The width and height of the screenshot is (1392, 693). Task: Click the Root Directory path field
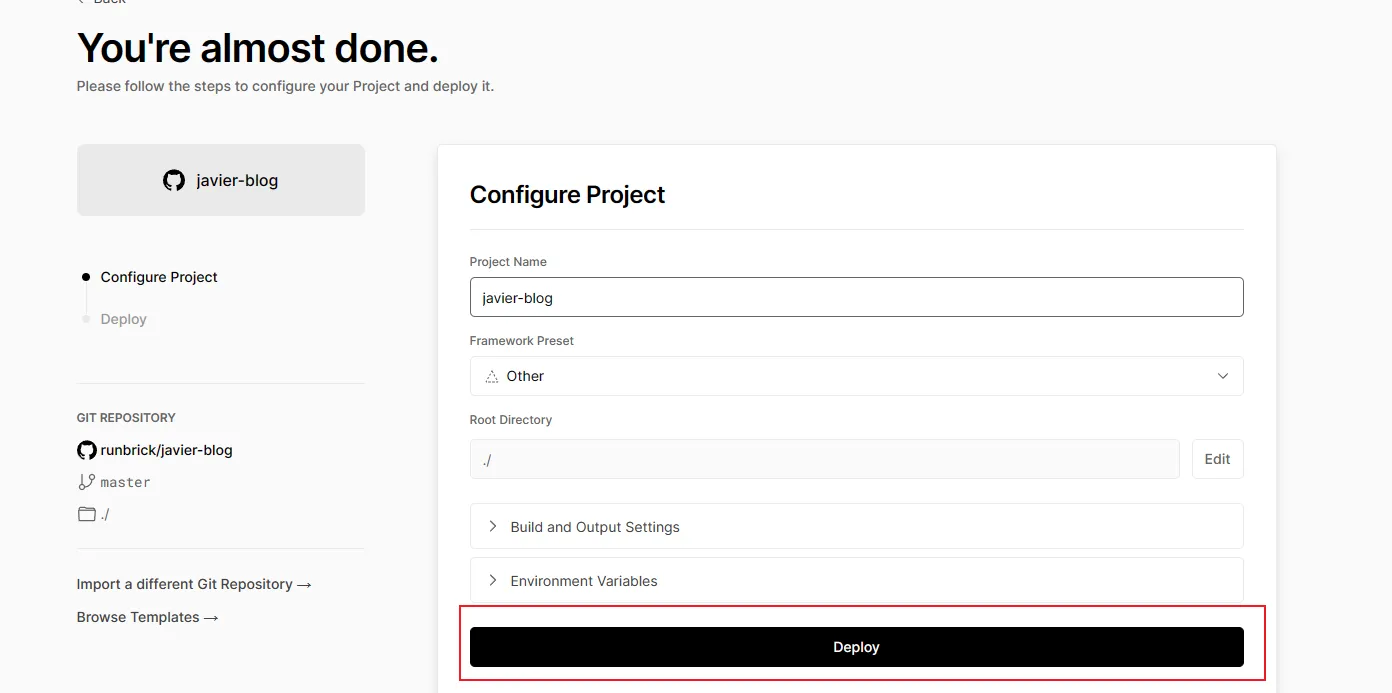[x=824, y=459]
